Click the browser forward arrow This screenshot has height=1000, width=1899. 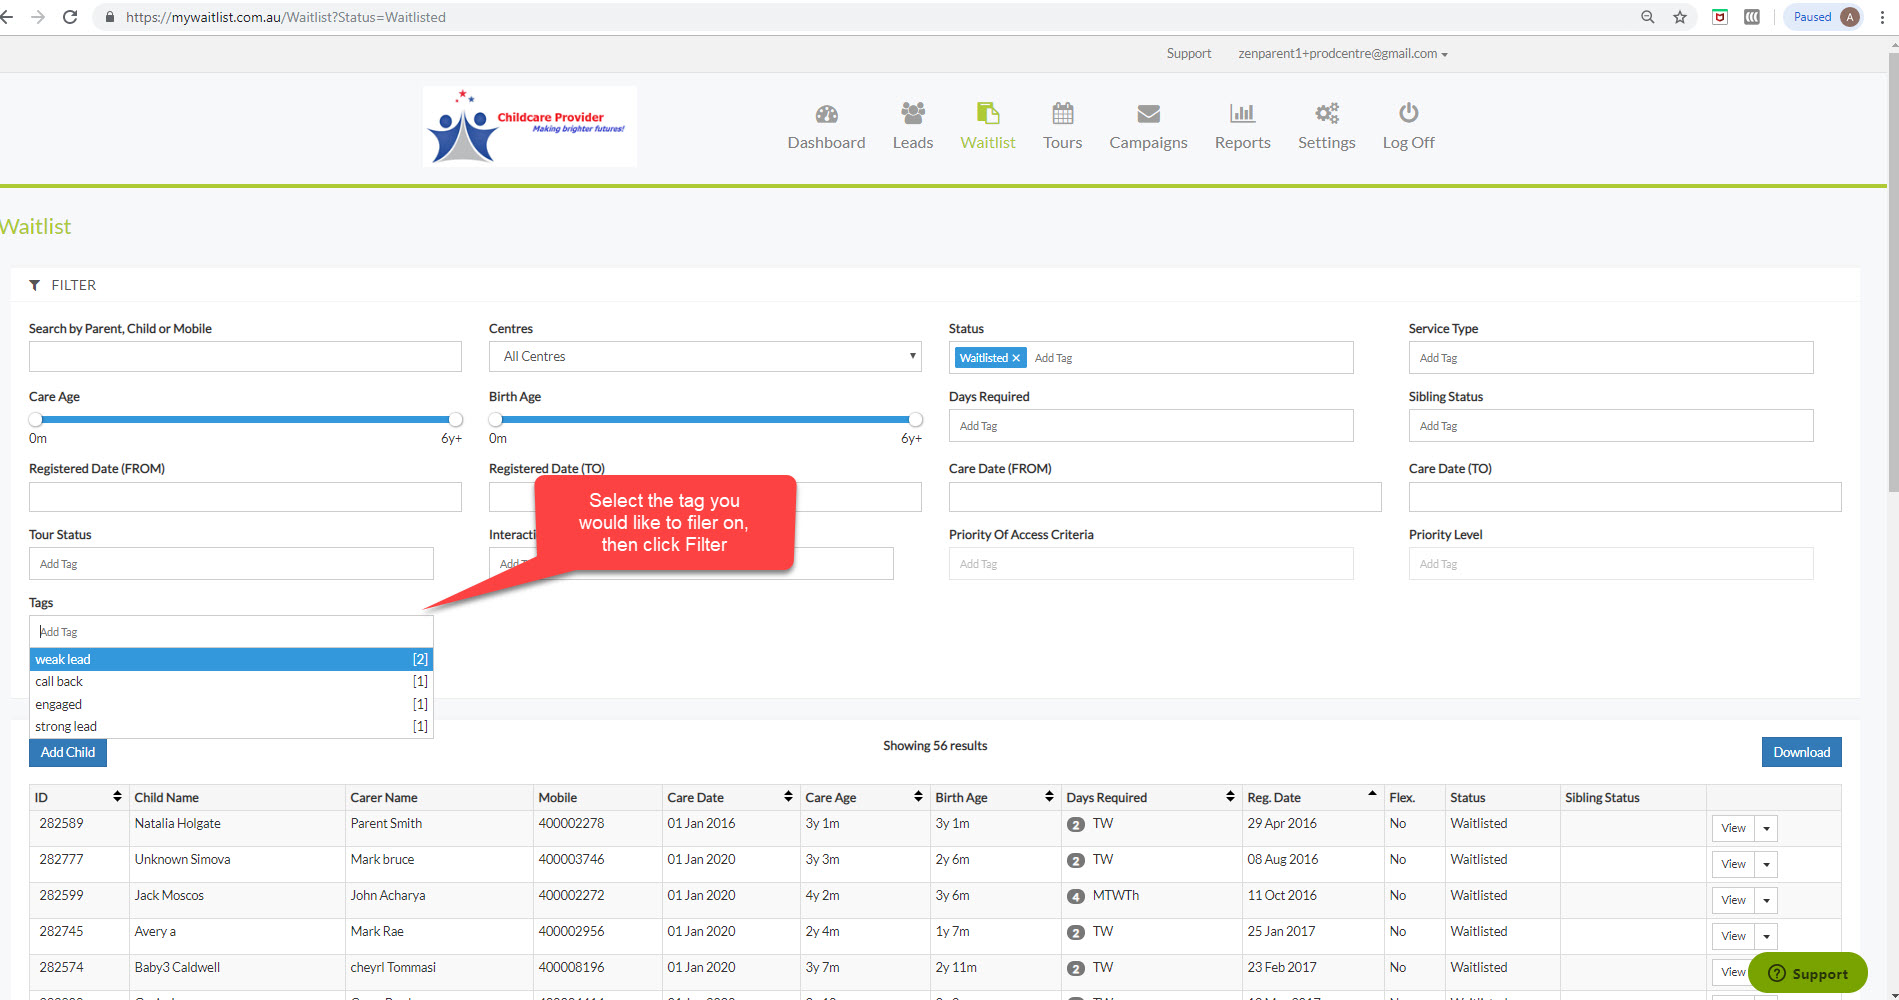(38, 17)
